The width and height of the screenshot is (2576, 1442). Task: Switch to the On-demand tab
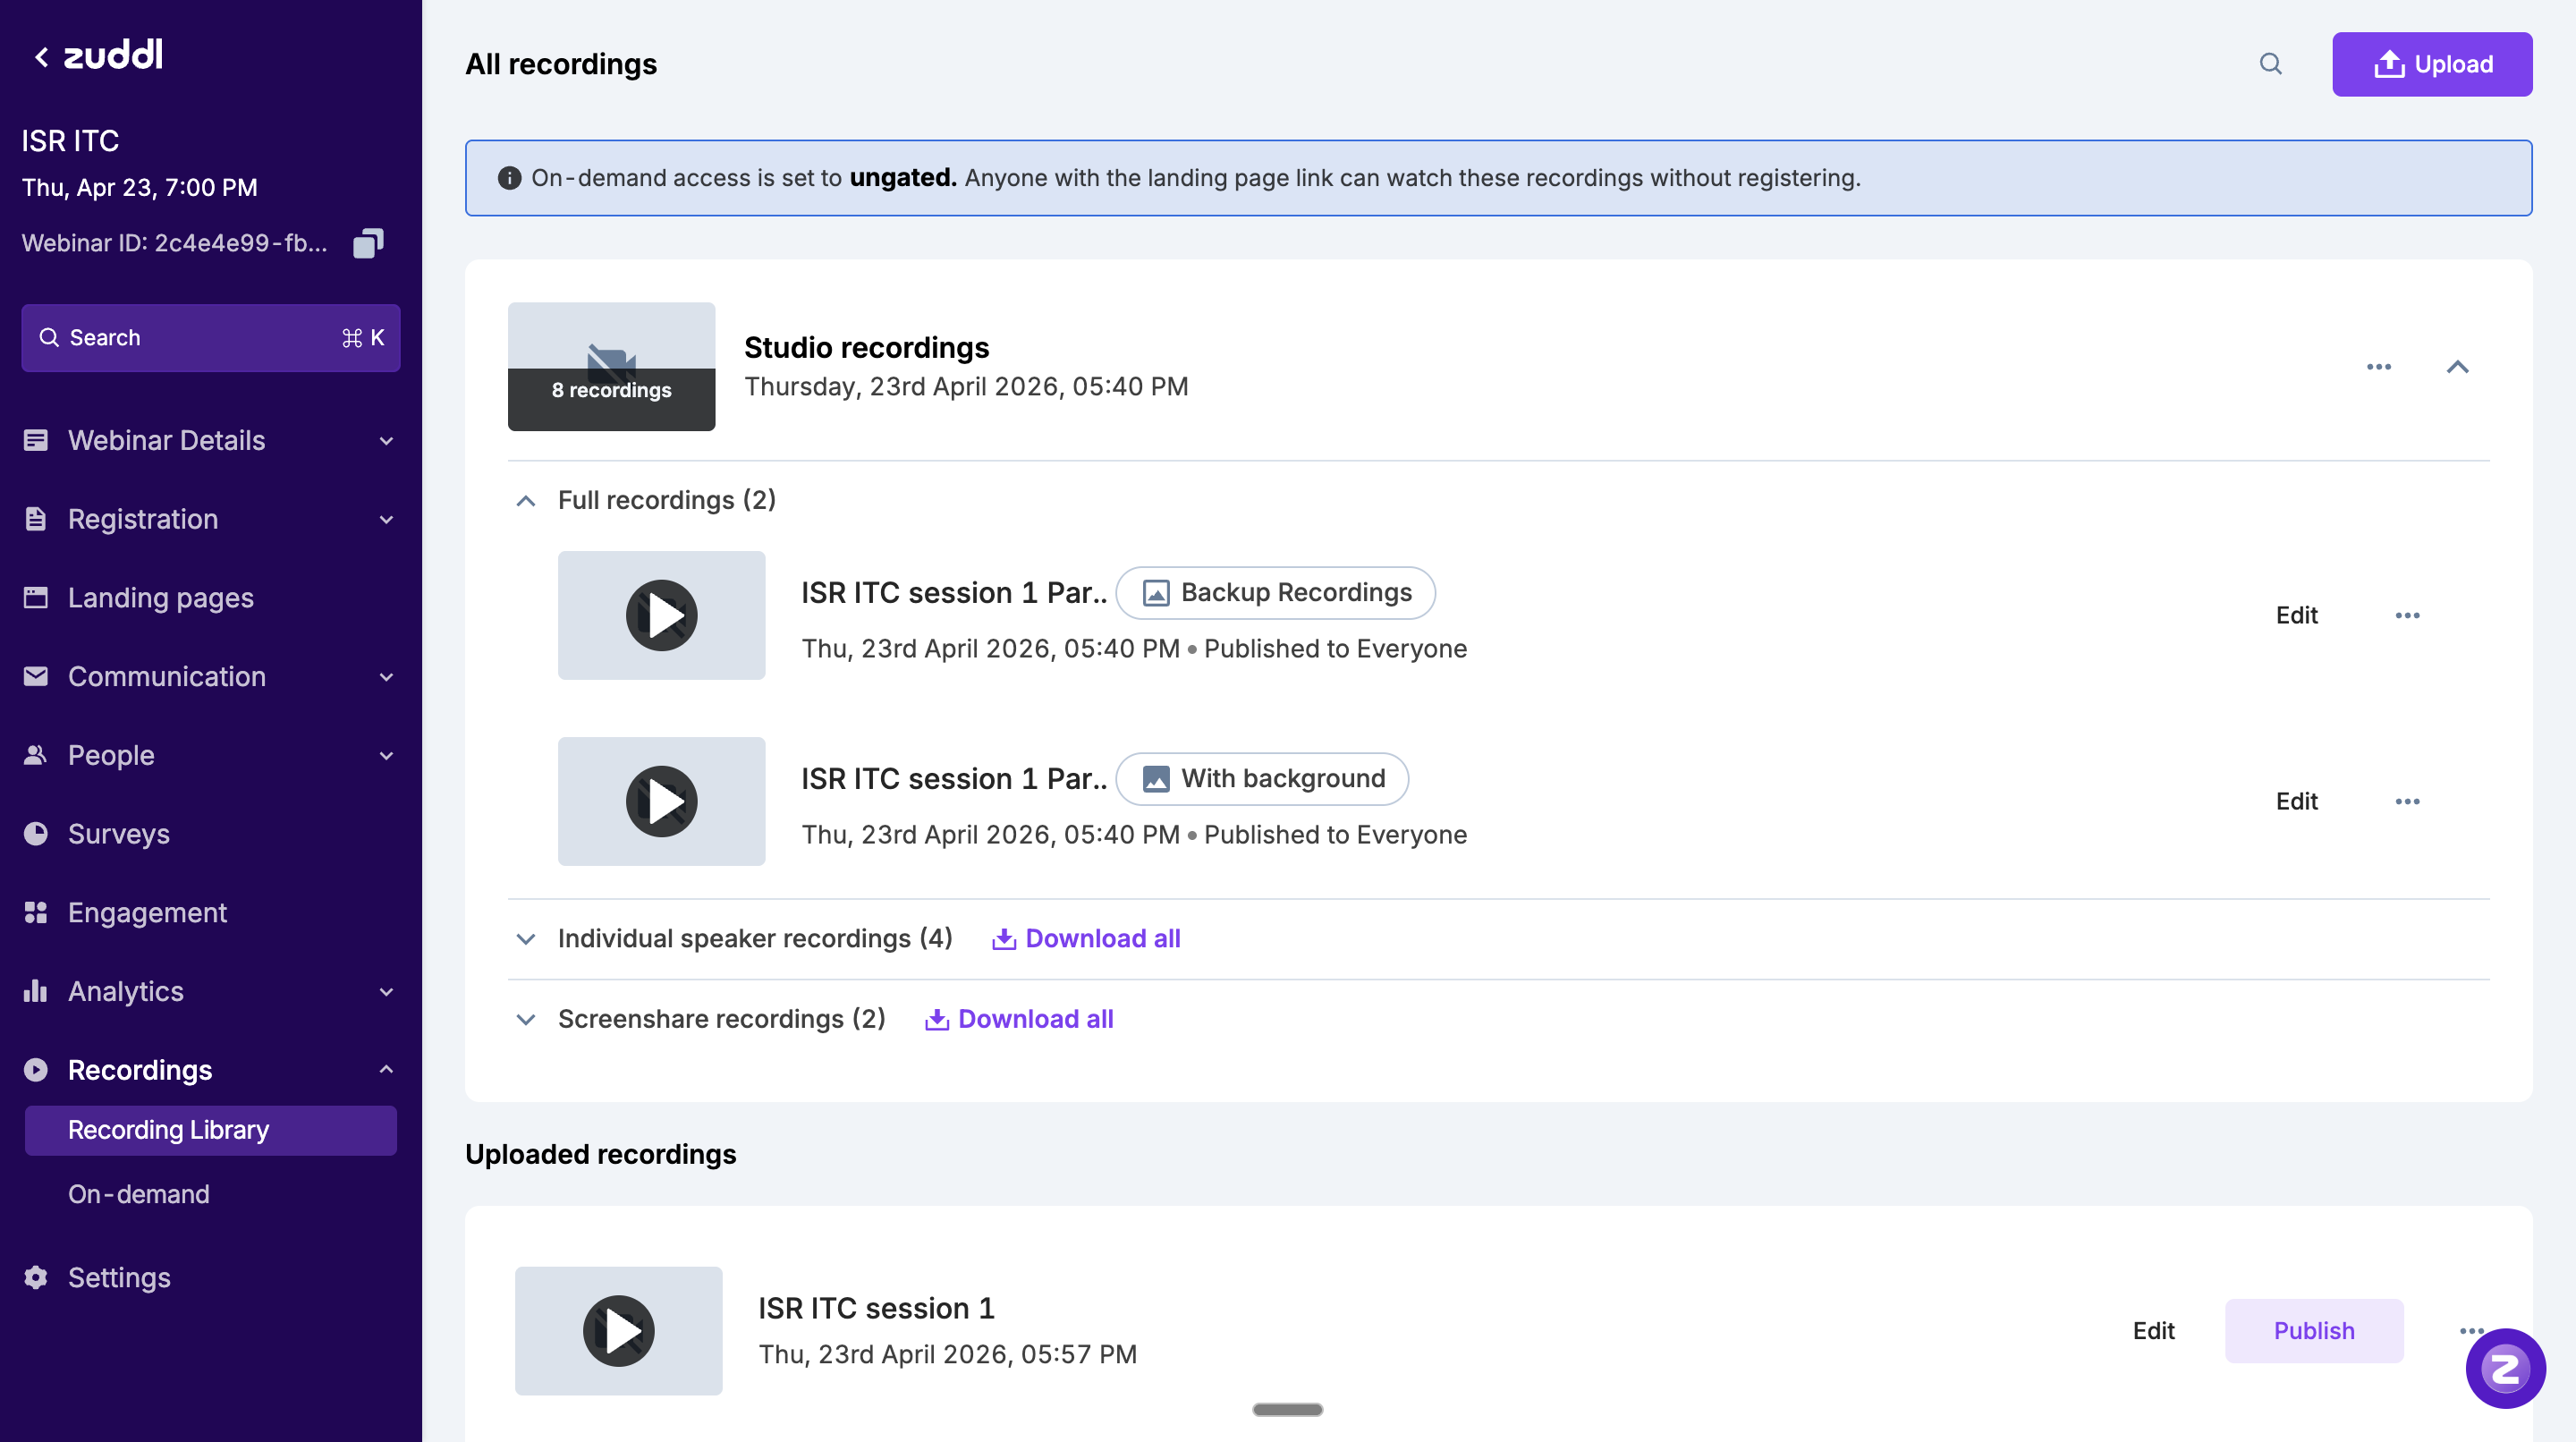139,1193
